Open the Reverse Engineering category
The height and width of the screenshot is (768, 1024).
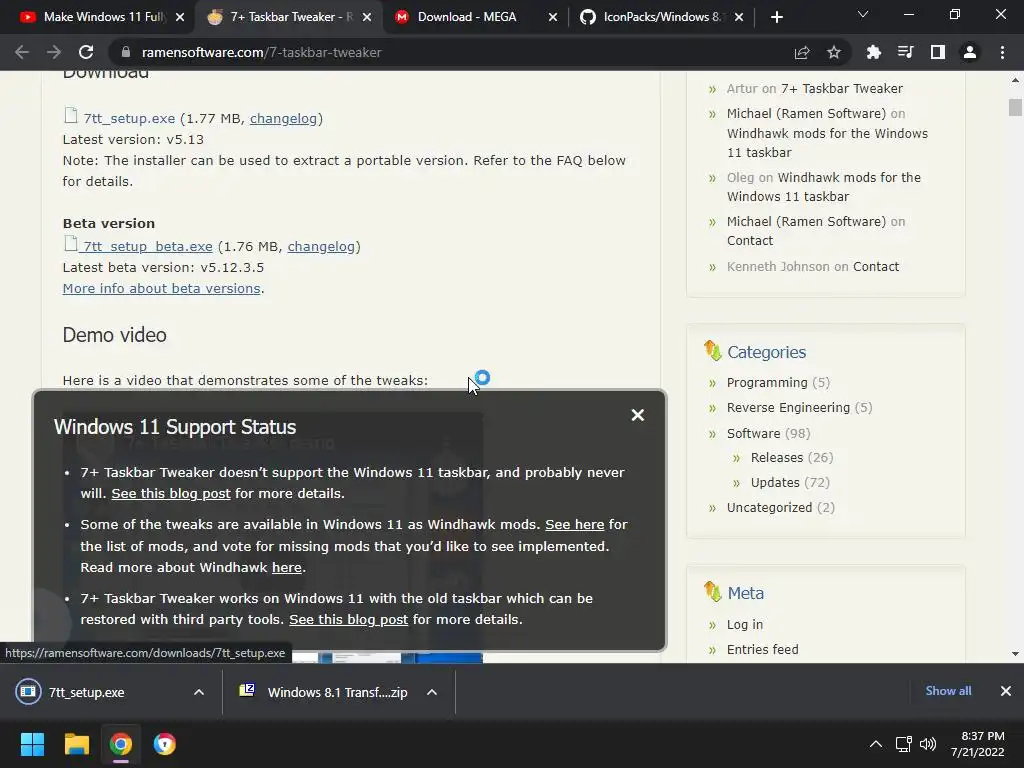(x=788, y=408)
